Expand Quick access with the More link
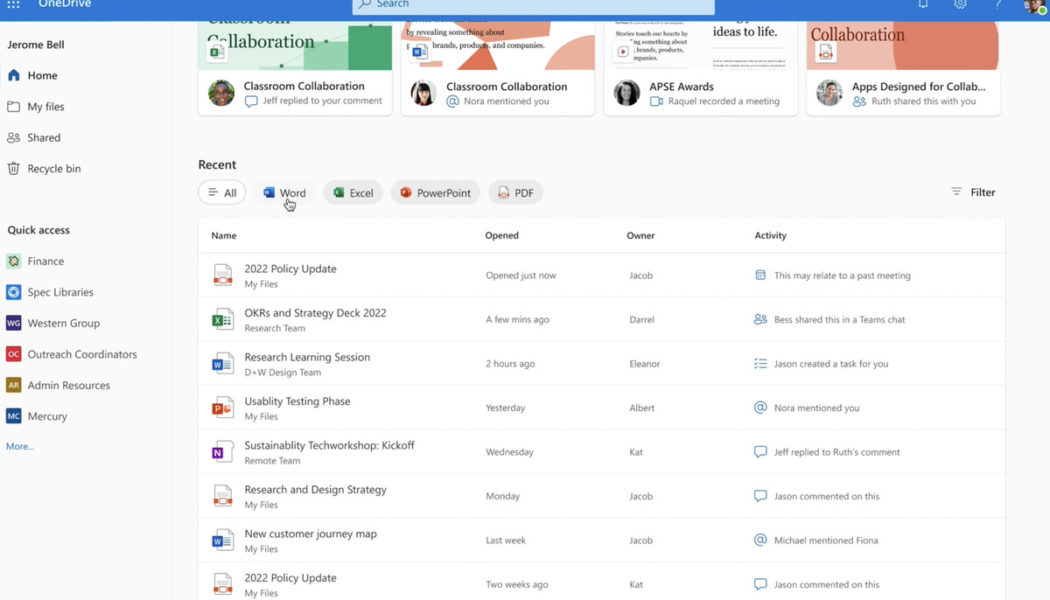The width and height of the screenshot is (1050, 600). pyautogui.click(x=19, y=446)
